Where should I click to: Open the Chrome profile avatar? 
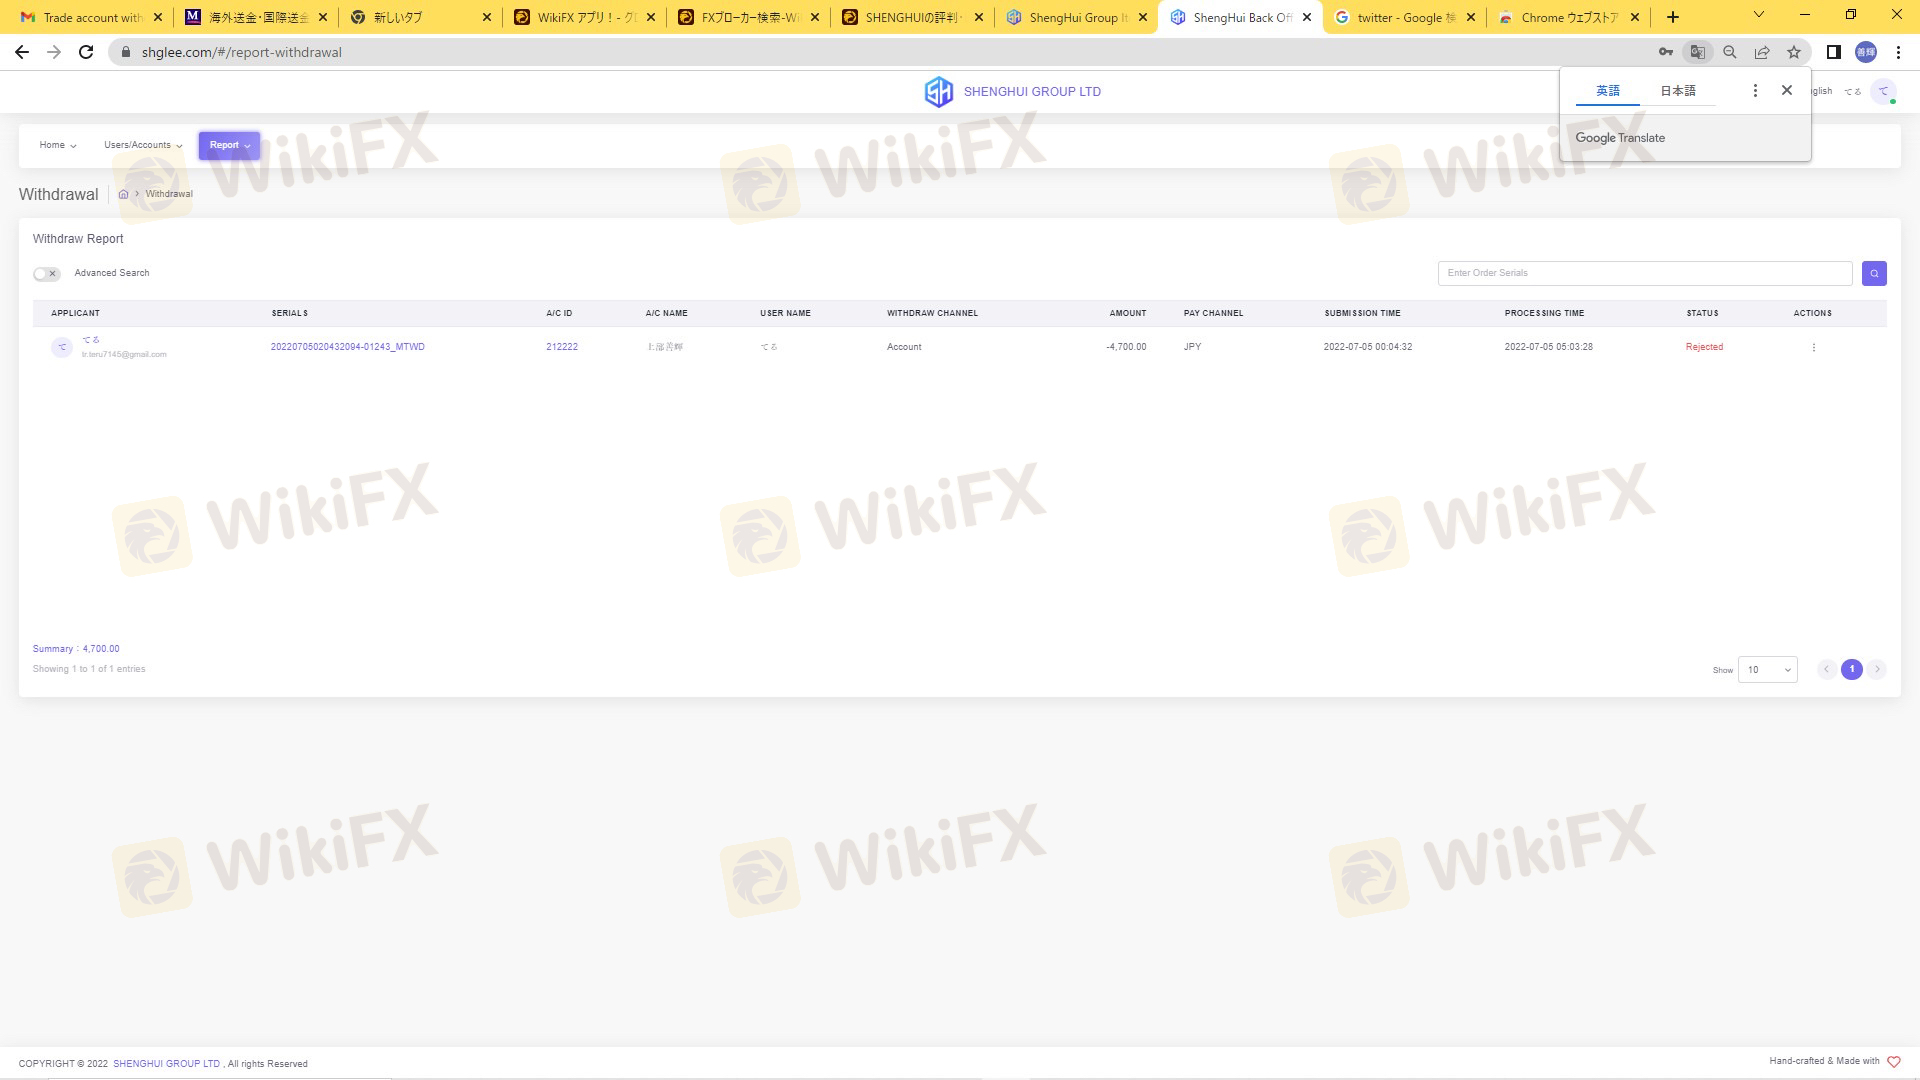(1866, 52)
